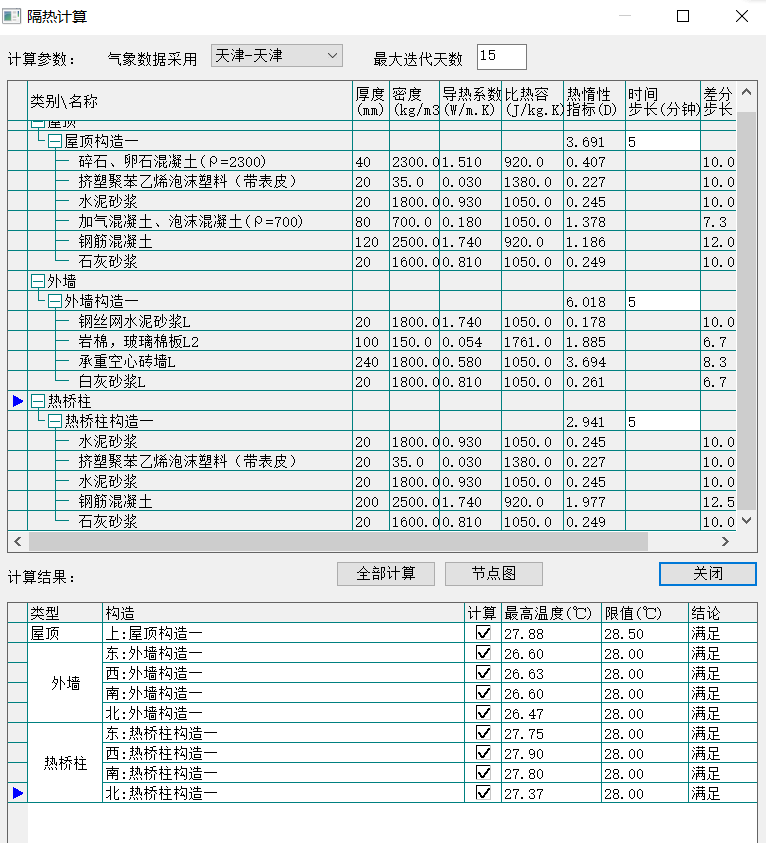This screenshot has width=766, height=843.
Task: Click the 最大迭代天数 input field
Action: point(501,58)
